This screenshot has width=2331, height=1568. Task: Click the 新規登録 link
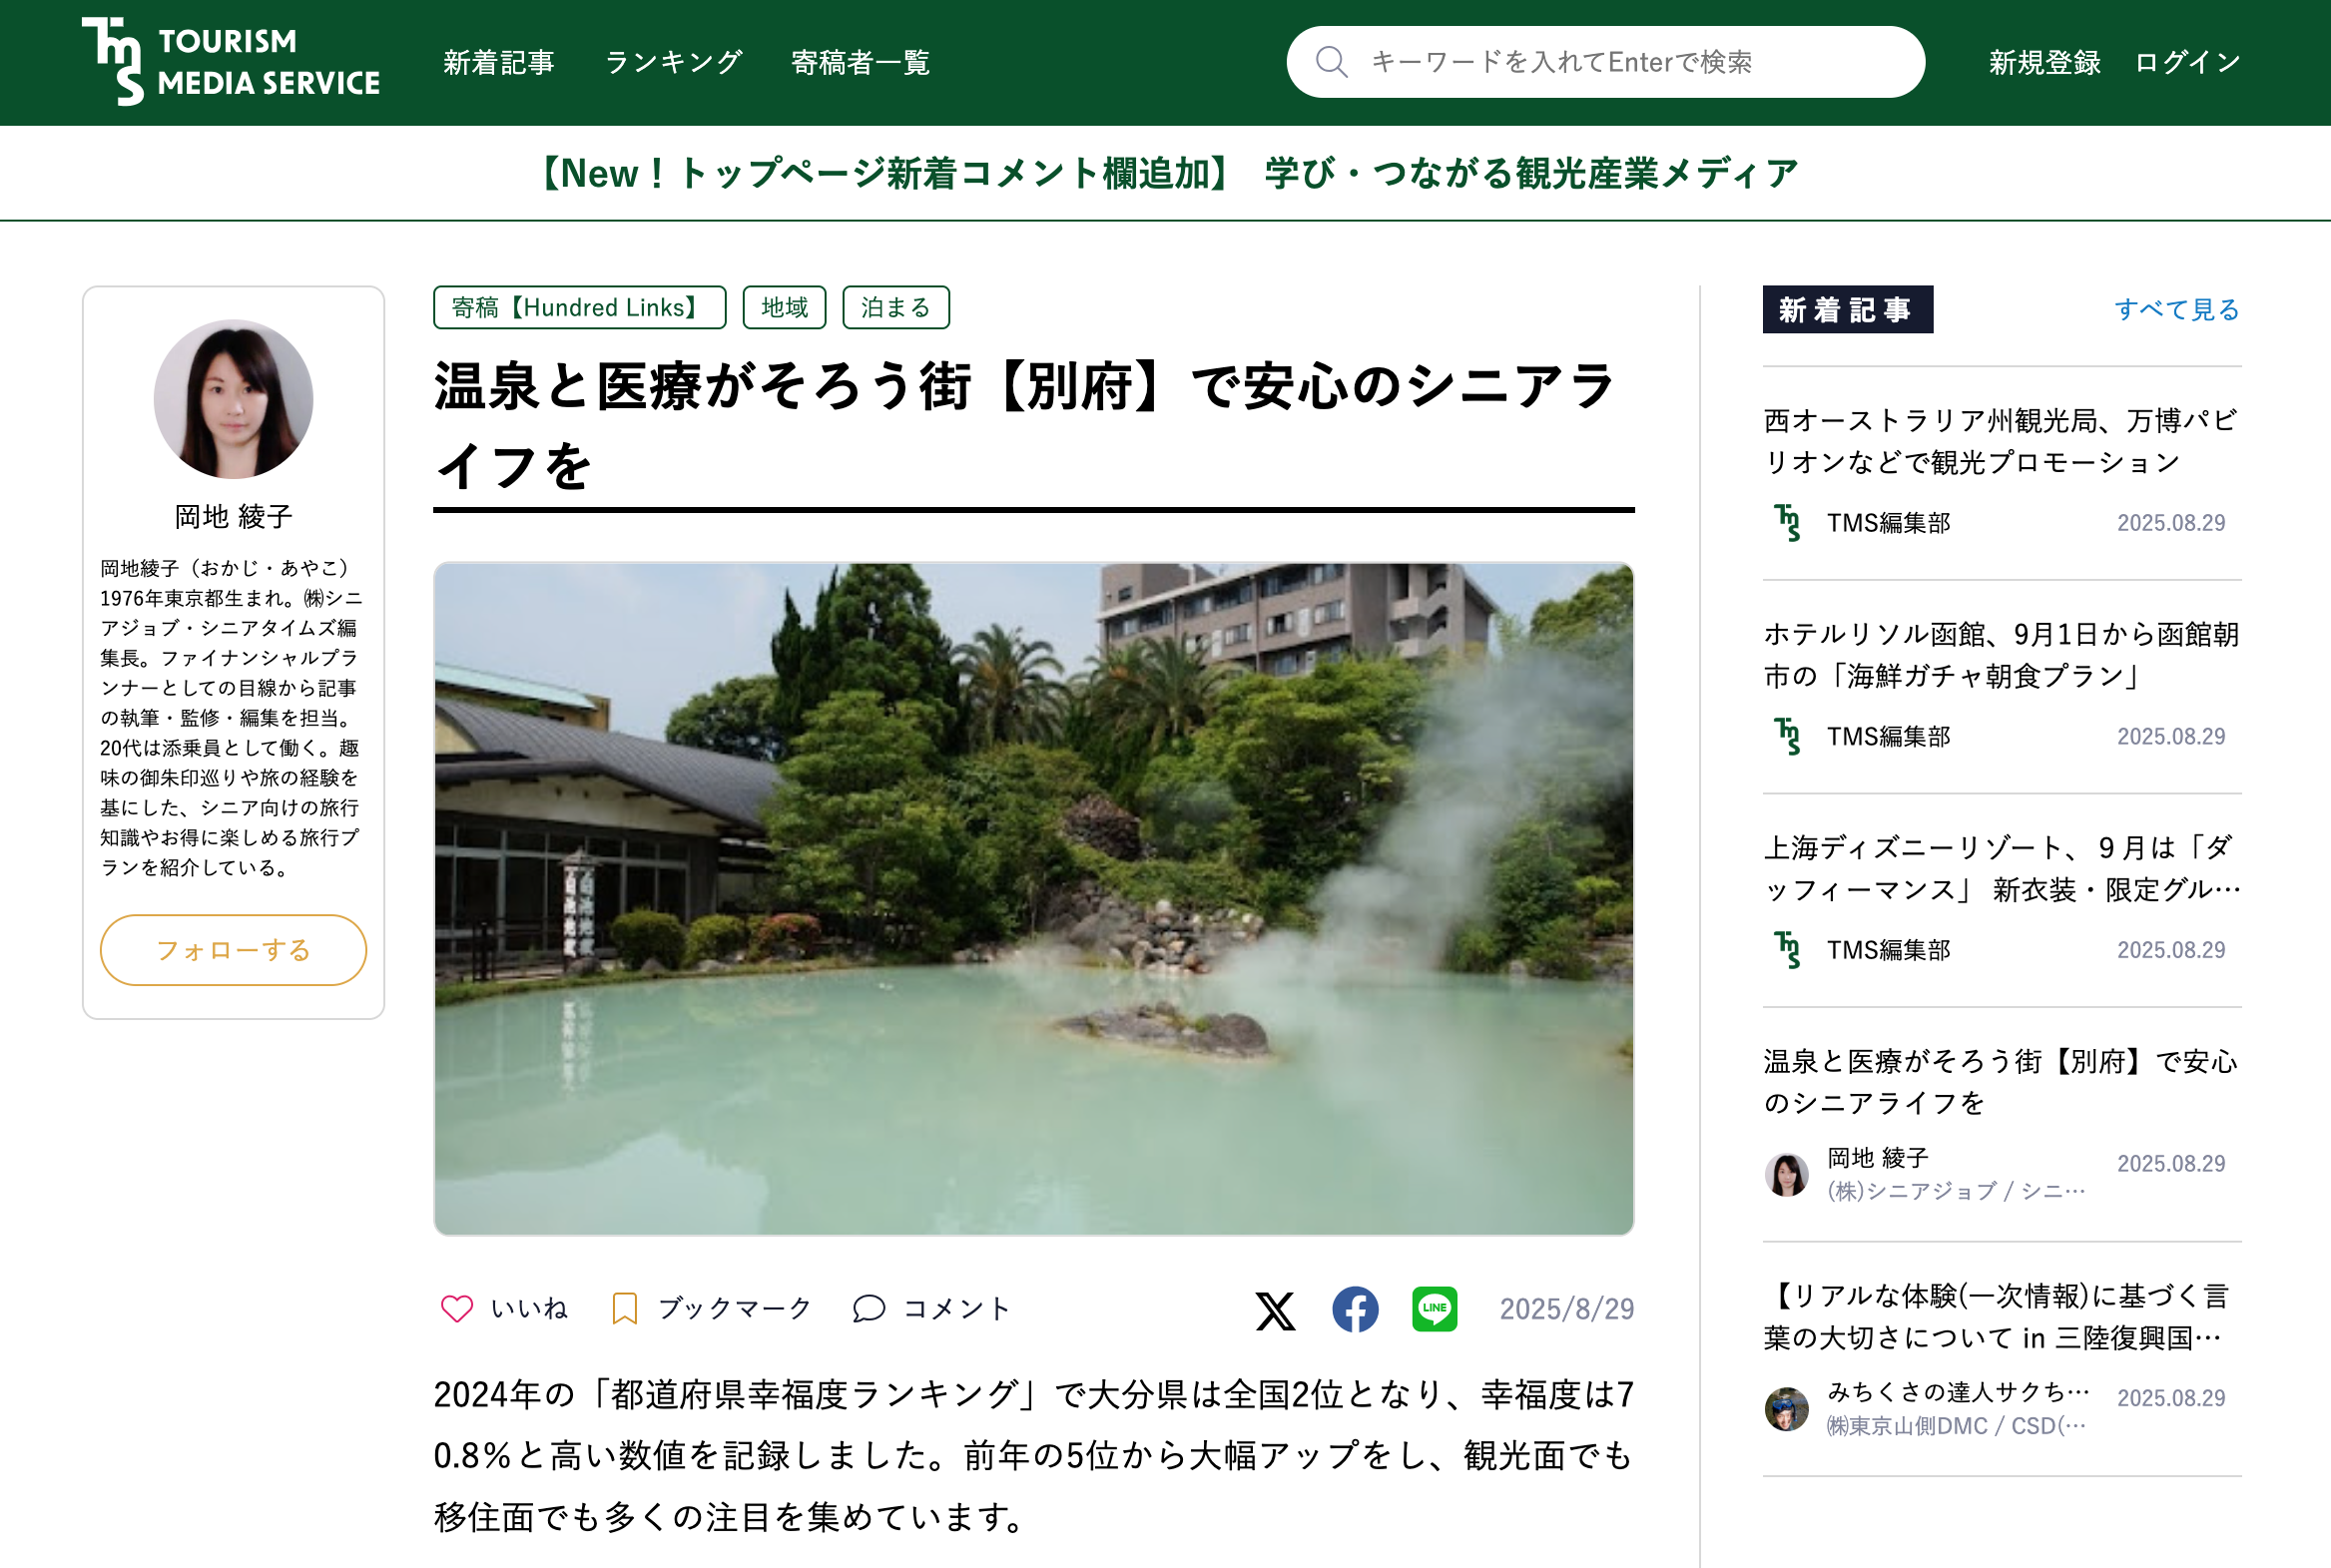(x=2044, y=62)
